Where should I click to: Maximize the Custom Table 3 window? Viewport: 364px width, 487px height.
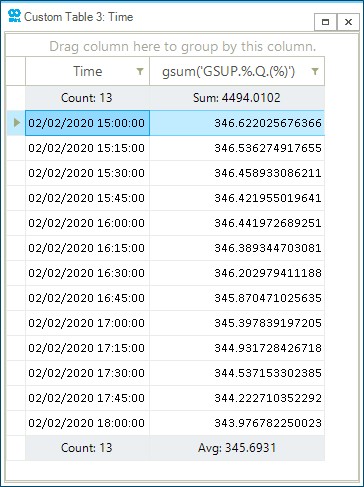(x=325, y=22)
